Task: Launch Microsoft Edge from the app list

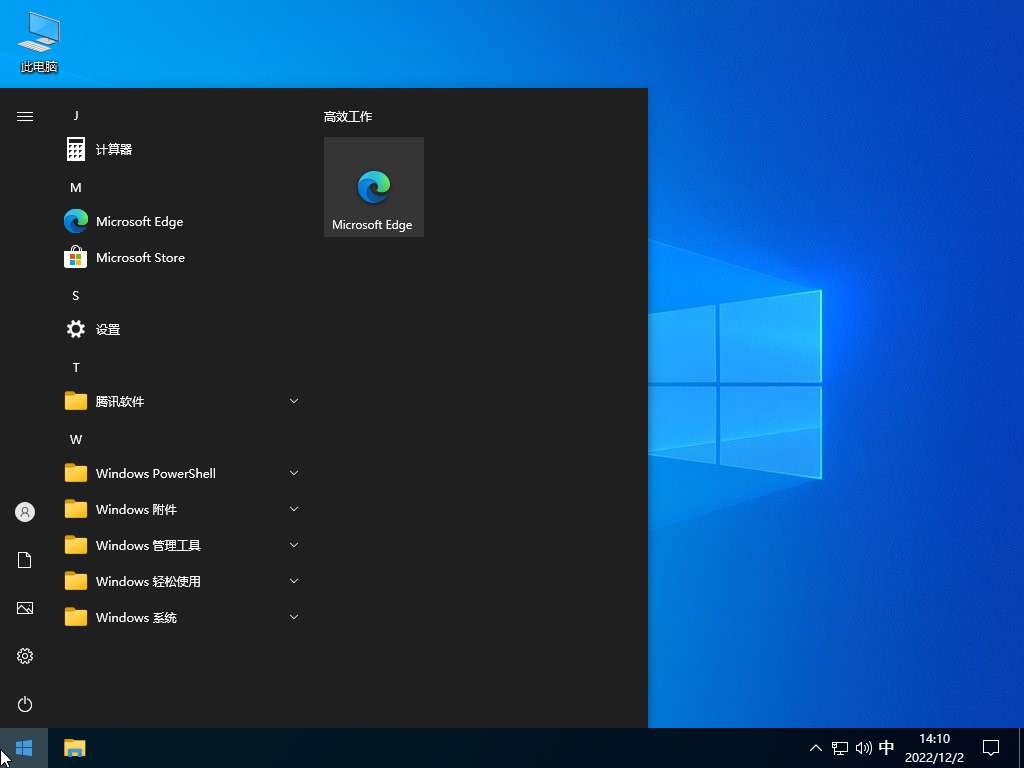Action: pos(139,222)
